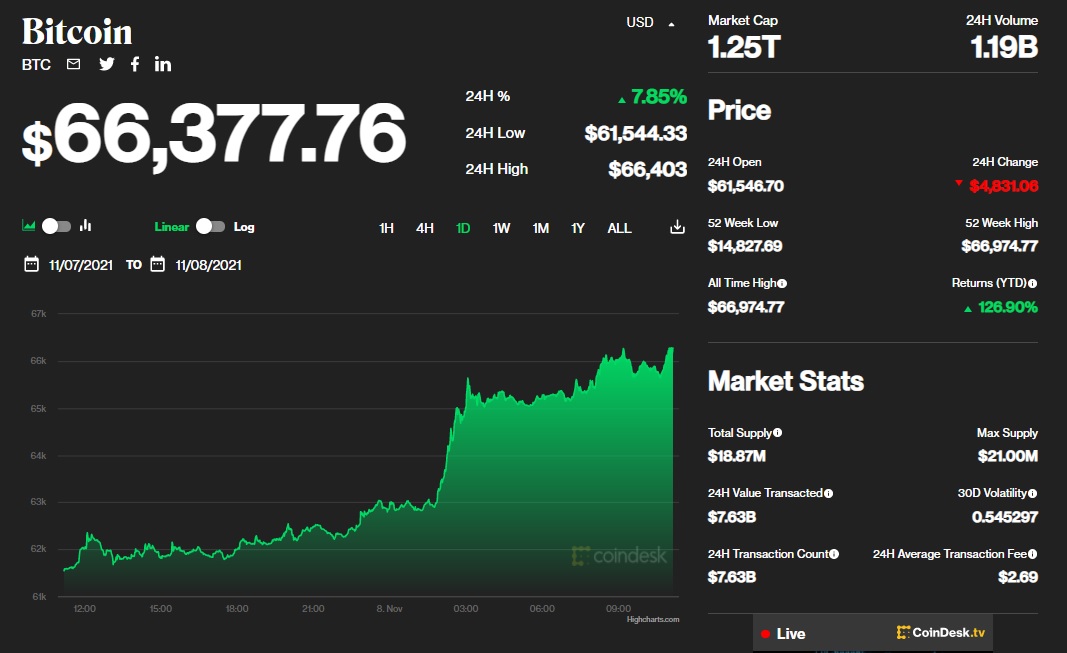Toggle chart type switch
The height and width of the screenshot is (653, 1067).
coord(56,226)
